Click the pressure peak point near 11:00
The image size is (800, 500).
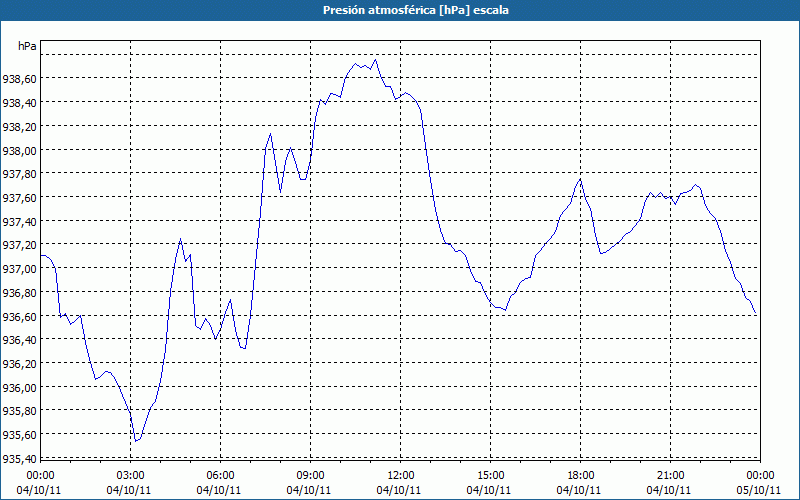pyautogui.click(x=376, y=60)
